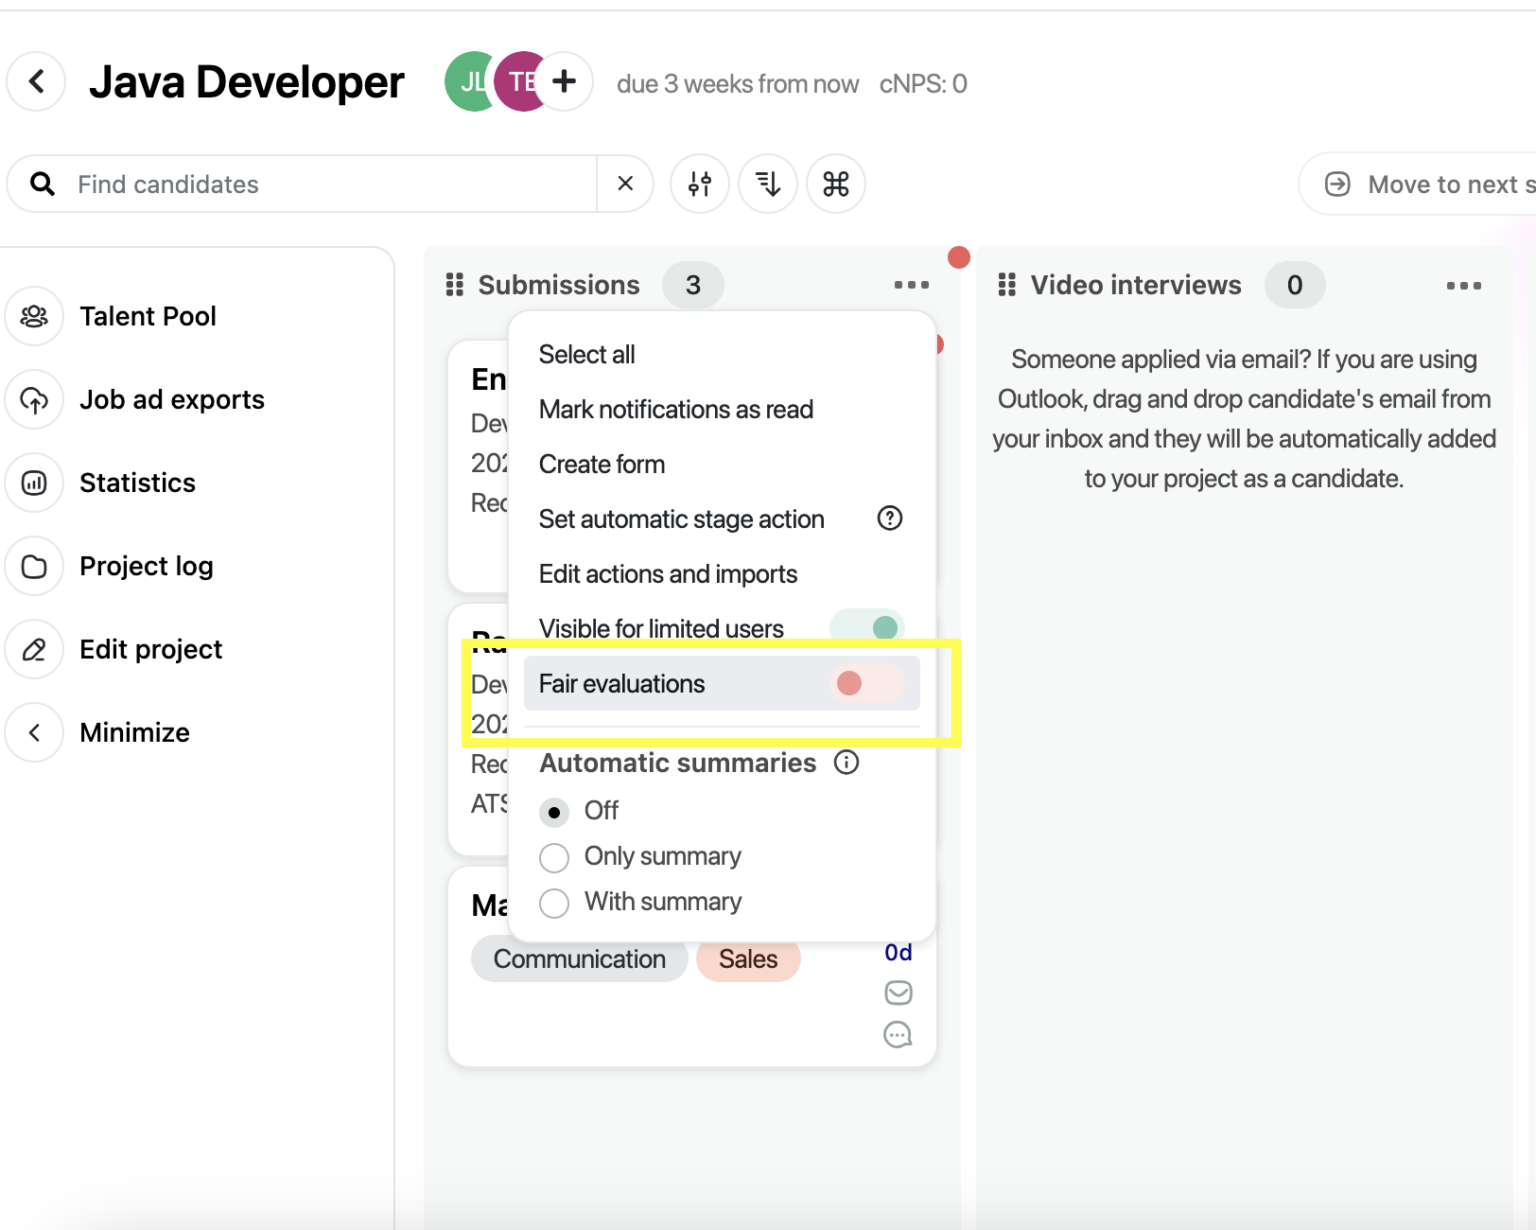Select the Only summary radio option
The height and width of the screenshot is (1230, 1536).
(554, 857)
